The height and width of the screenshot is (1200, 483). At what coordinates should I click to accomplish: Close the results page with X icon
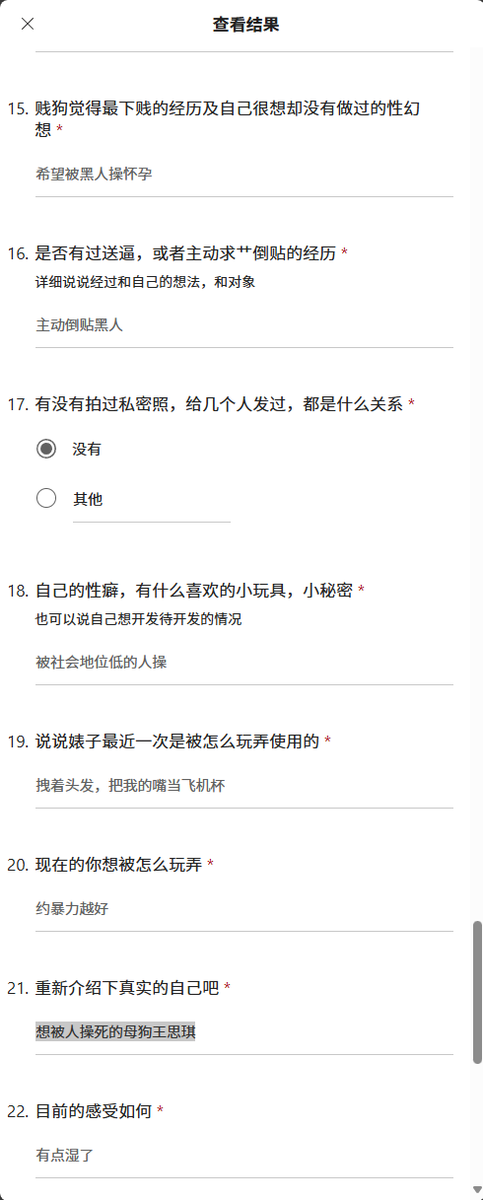pos(27,24)
